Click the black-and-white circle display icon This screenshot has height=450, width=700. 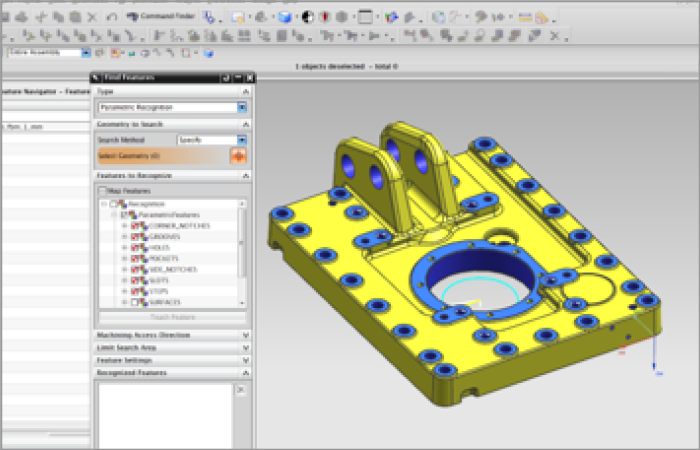point(308,17)
